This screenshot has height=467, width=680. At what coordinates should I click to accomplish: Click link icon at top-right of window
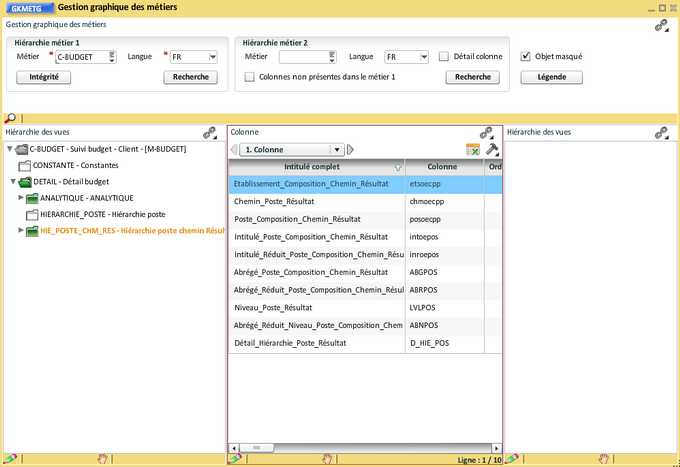[661, 26]
